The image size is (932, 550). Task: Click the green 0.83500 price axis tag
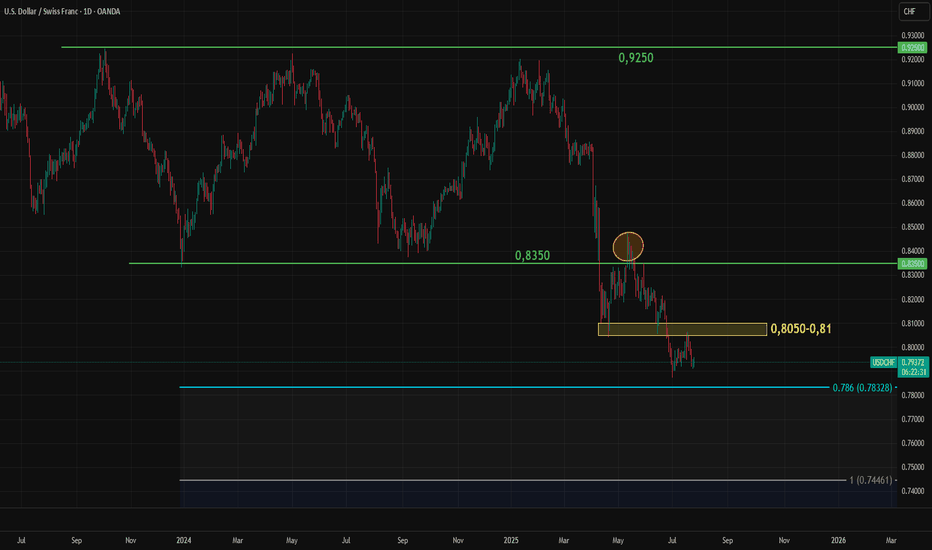click(912, 263)
